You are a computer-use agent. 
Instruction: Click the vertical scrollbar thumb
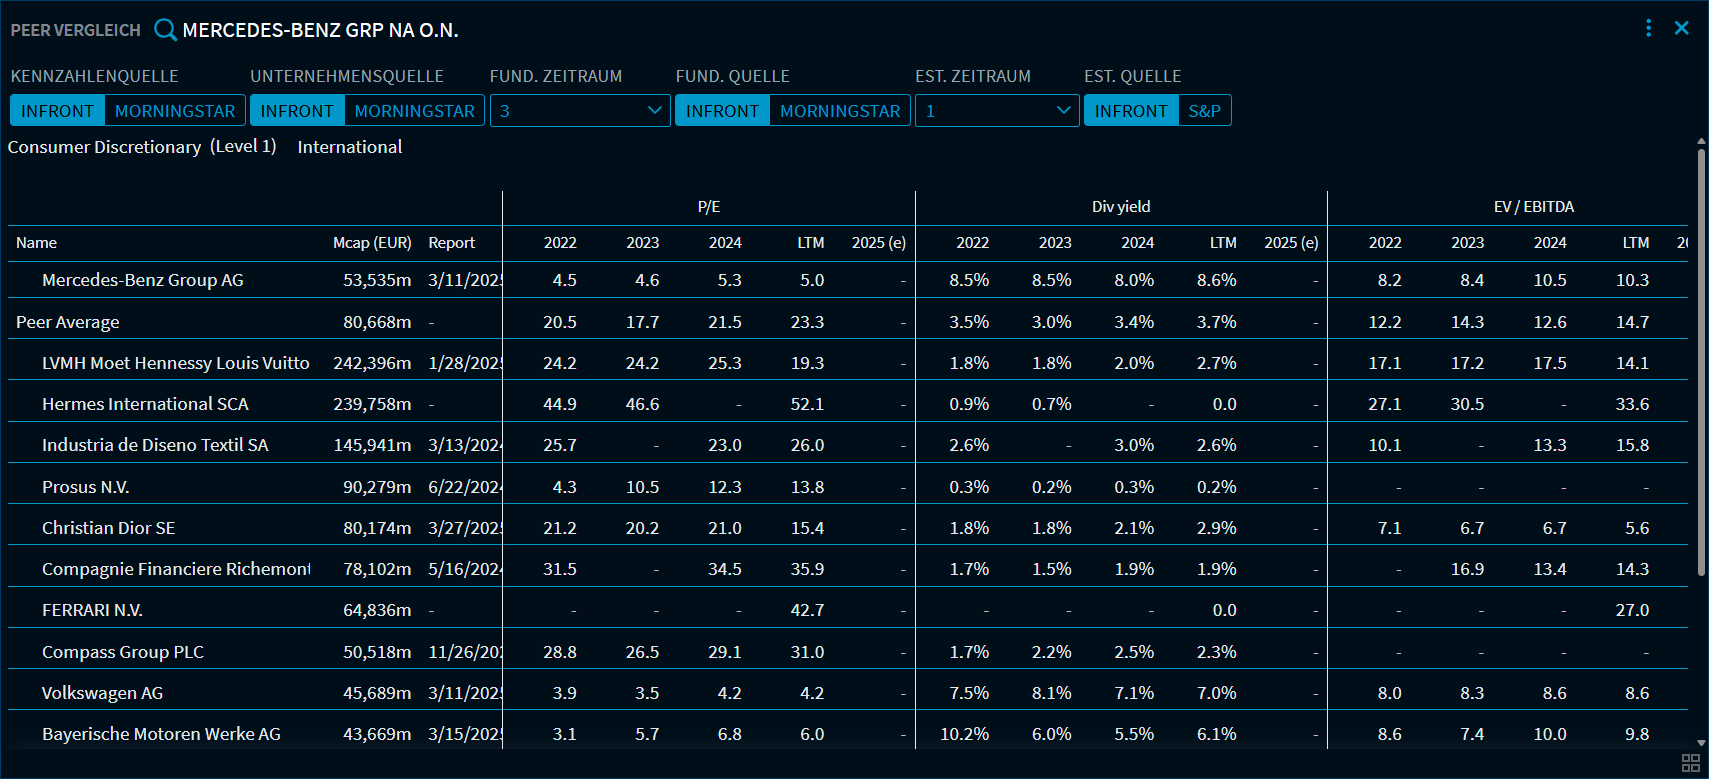(x=1701, y=360)
